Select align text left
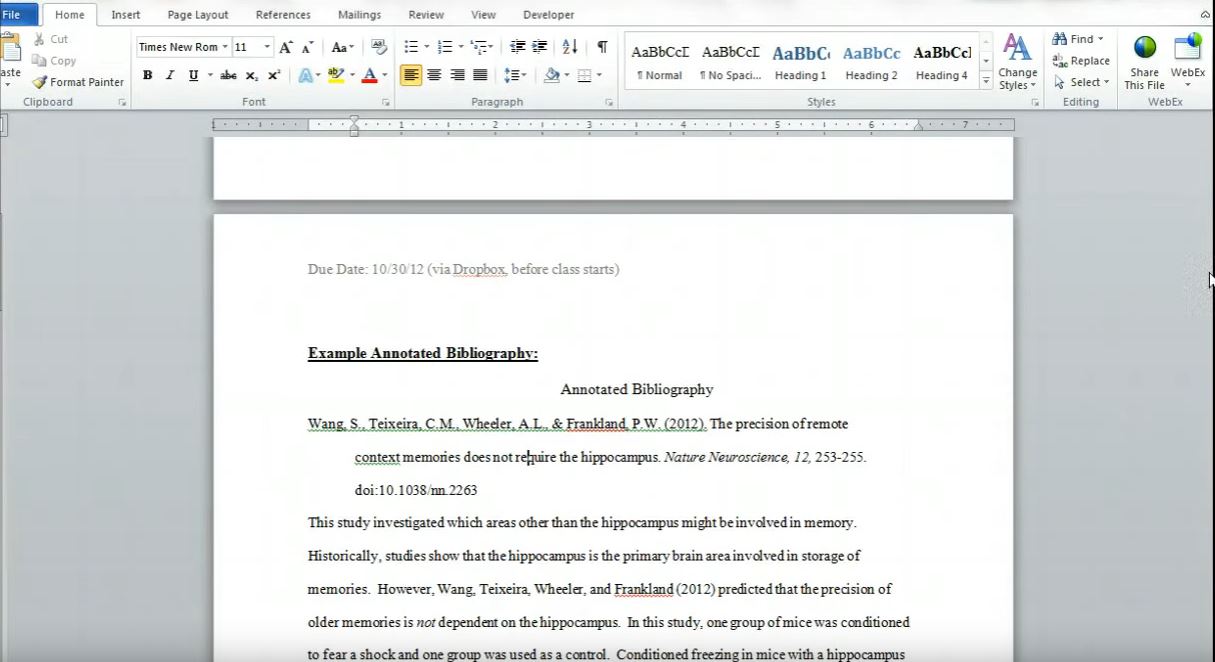 (411, 75)
